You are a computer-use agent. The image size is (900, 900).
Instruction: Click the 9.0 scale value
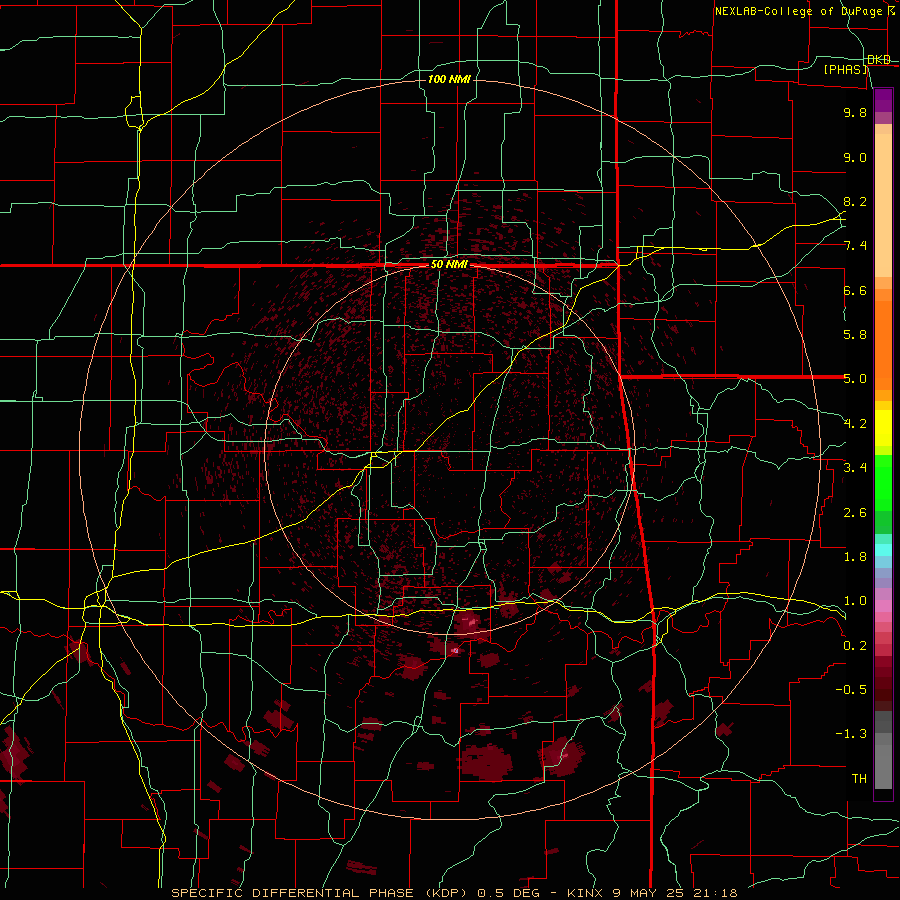coord(855,157)
